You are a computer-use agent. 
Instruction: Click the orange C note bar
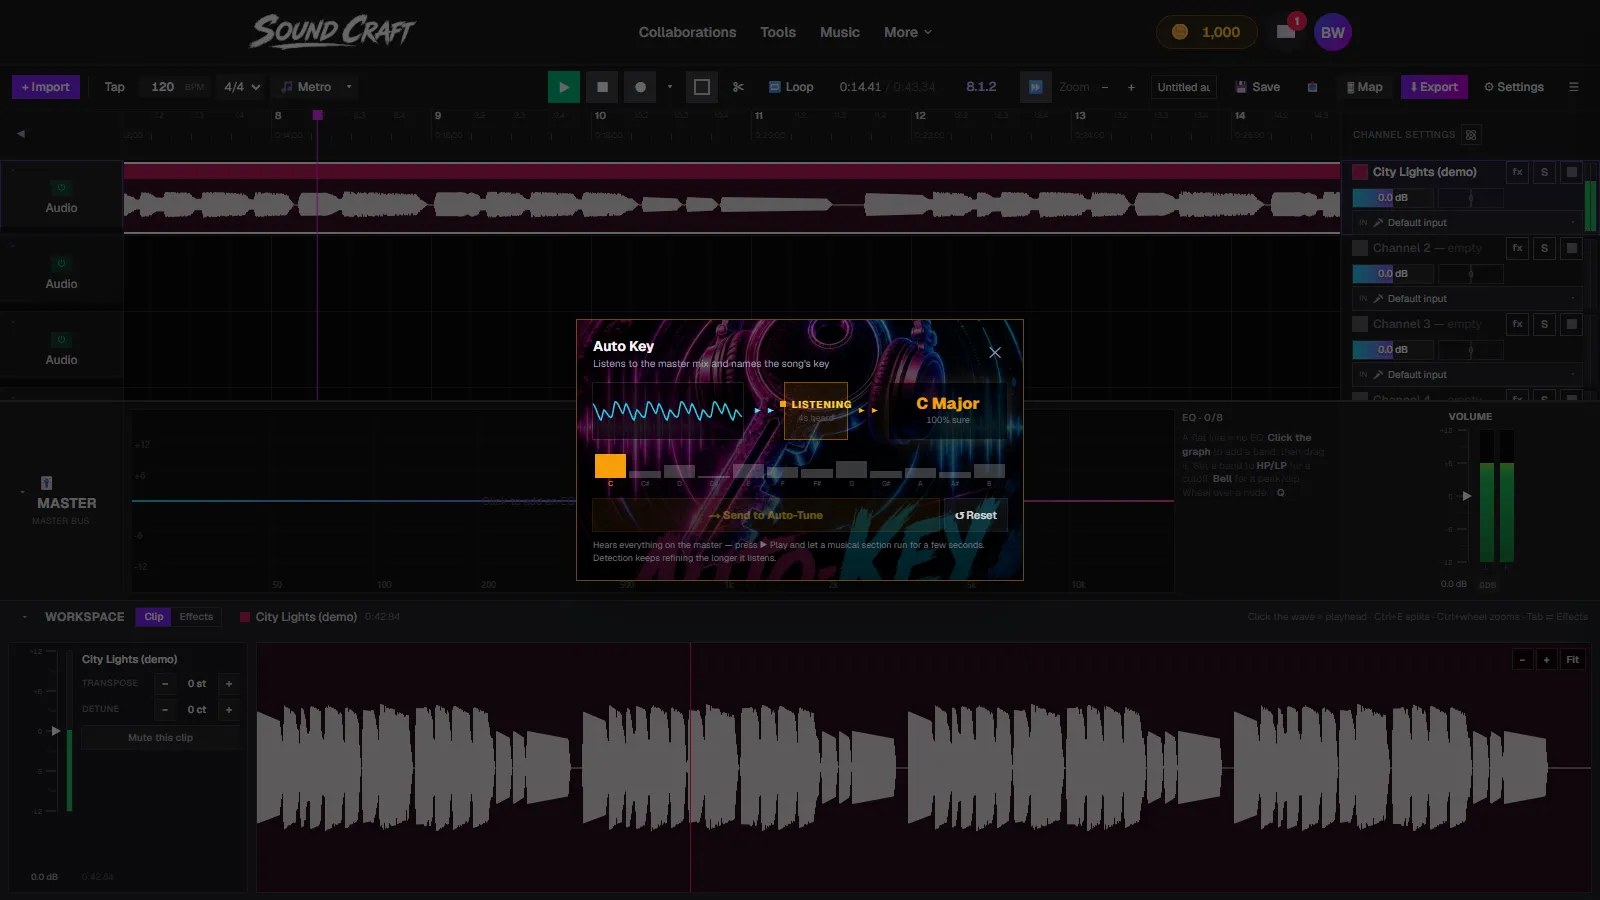(610, 466)
